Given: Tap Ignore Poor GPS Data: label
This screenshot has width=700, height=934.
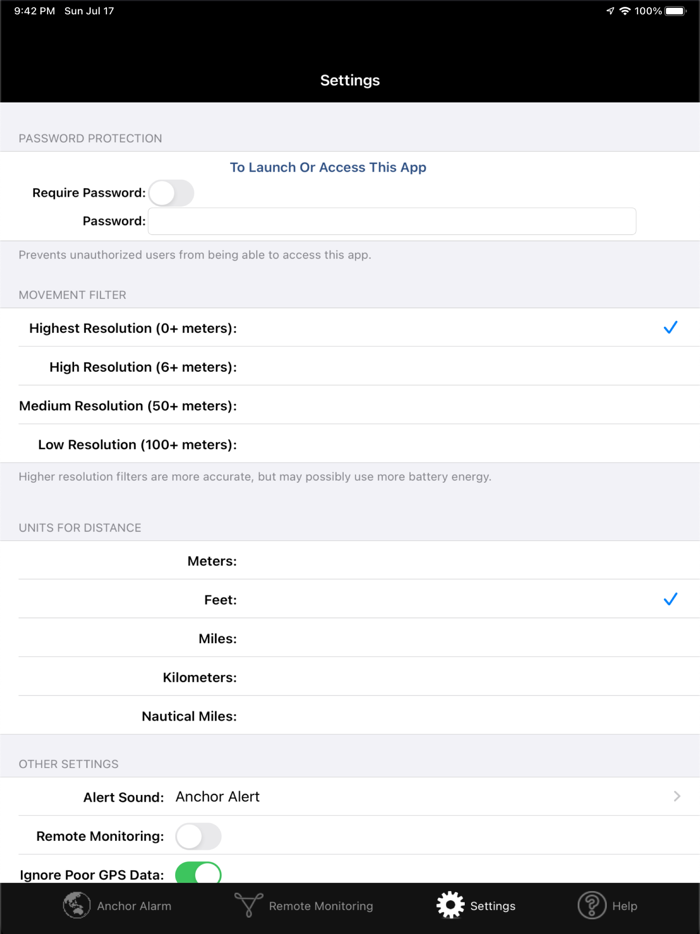Looking at the screenshot, I should point(92,874).
